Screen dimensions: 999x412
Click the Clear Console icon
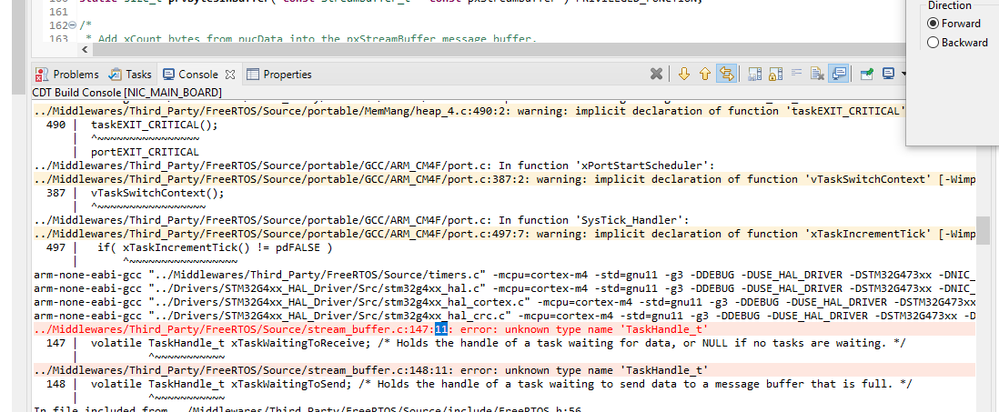click(817, 74)
